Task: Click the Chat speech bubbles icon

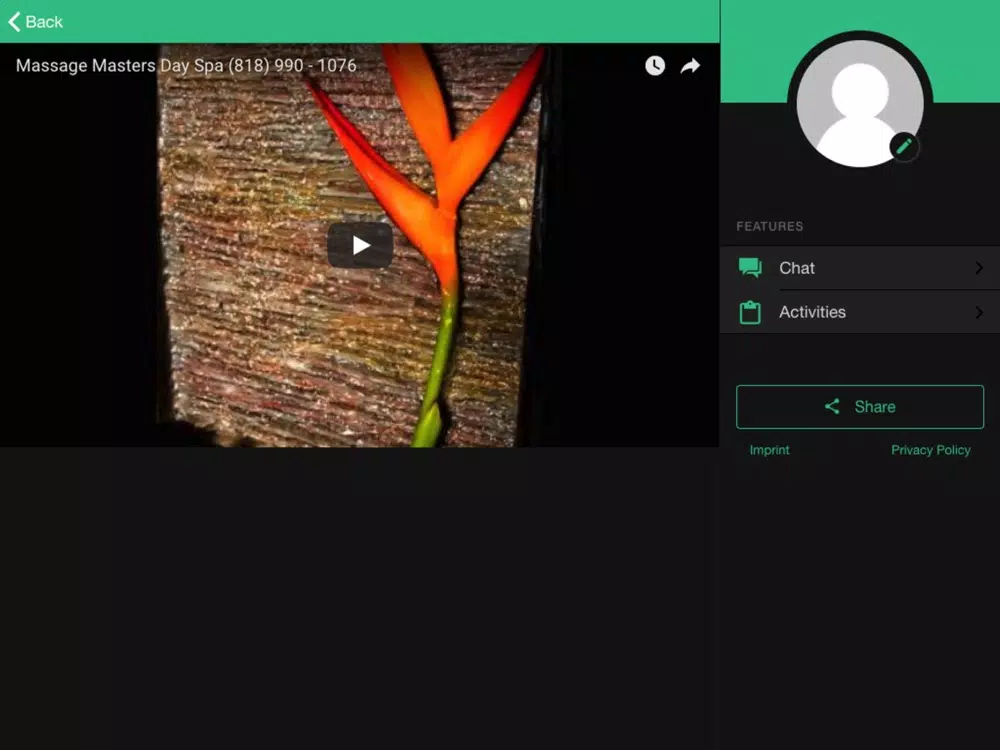Action: pyautogui.click(x=750, y=268)
